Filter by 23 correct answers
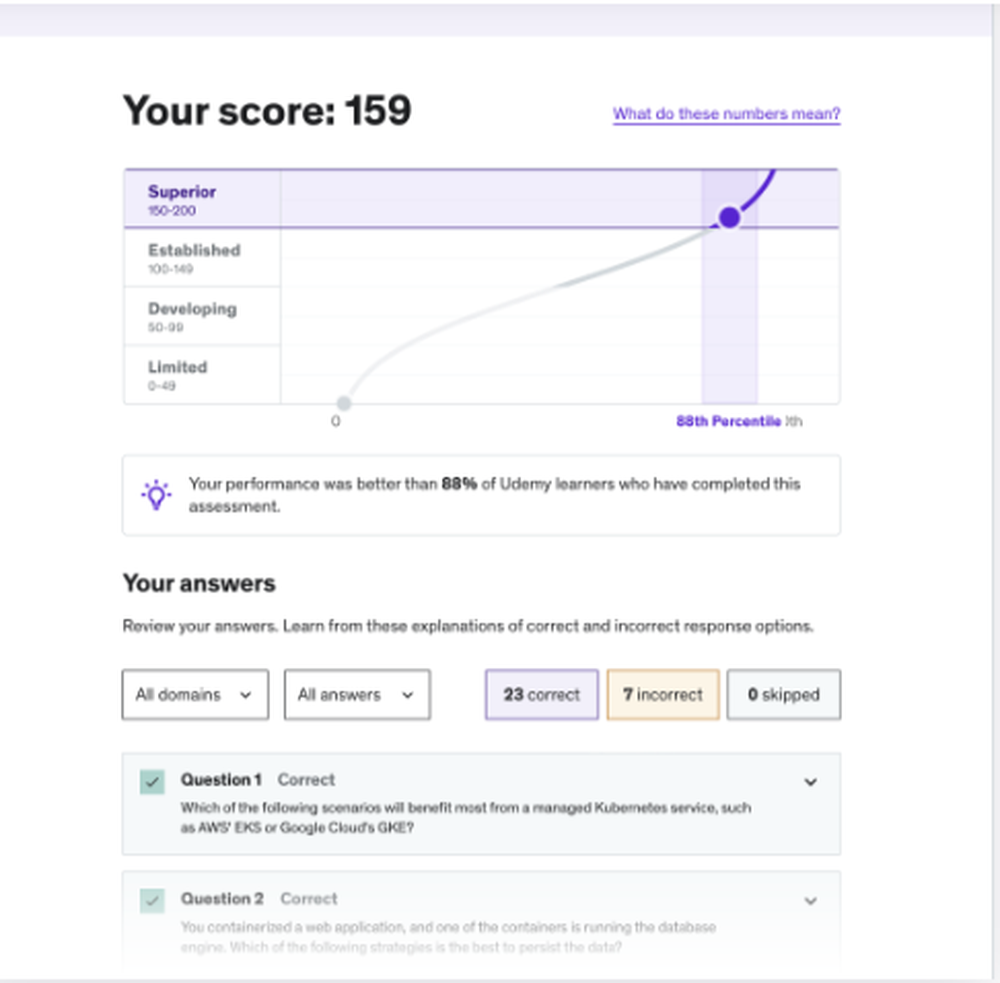Image resolution: width=1000 pixels, height=983 pixels. click(541, 694)
